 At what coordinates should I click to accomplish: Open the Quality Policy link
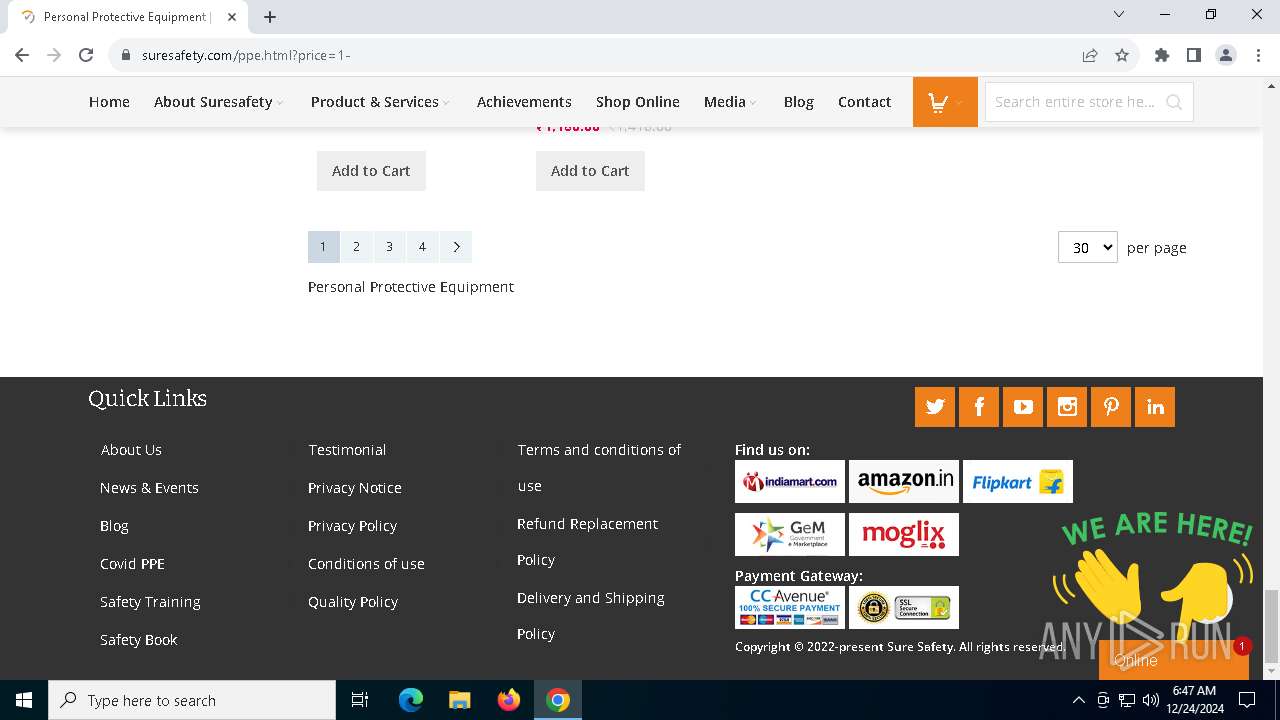coord(353,602)
